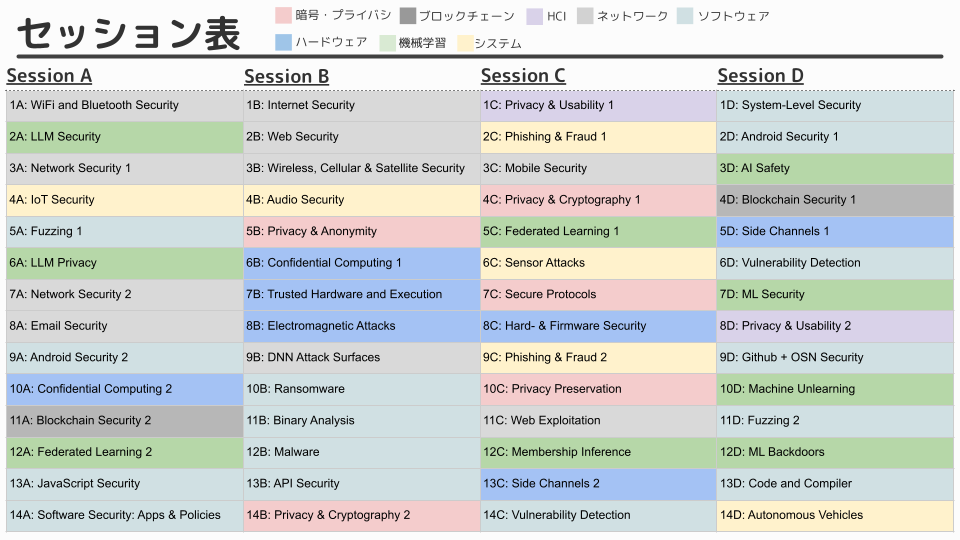Select the 6B: Confidential Computing 1 cell
Image resolution: width=960 pixels, height=540 pixels.
[362, 263]
